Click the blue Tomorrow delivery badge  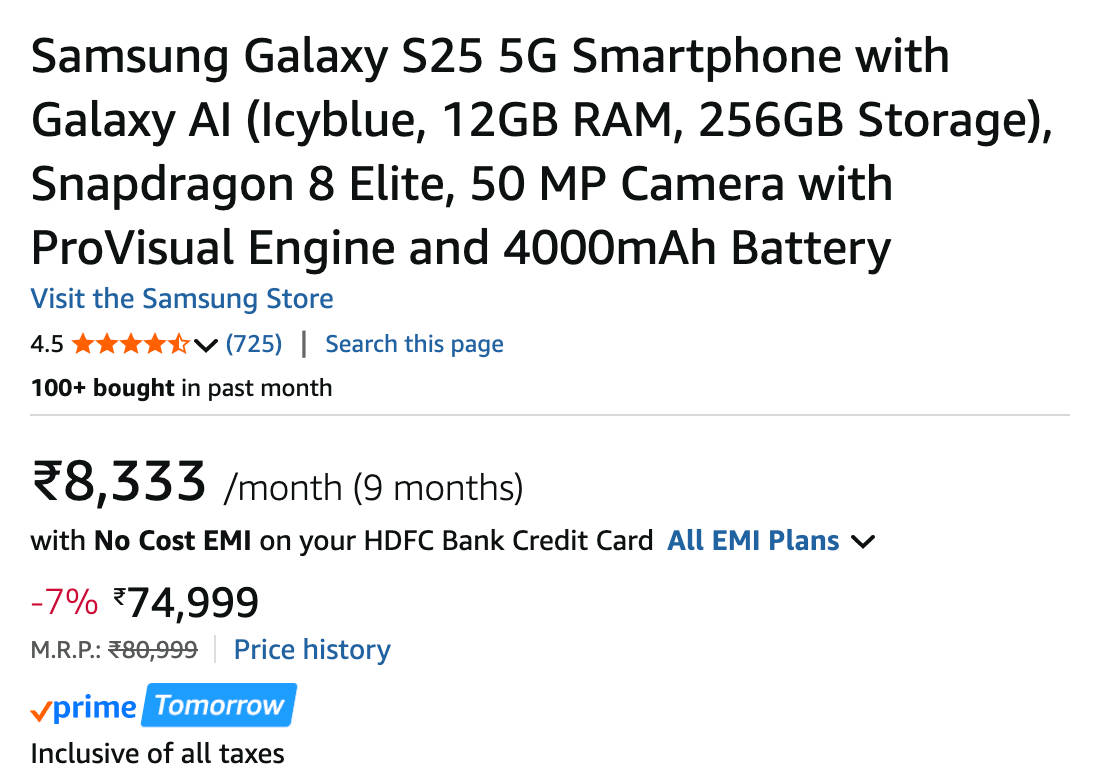tap(219, 706)
